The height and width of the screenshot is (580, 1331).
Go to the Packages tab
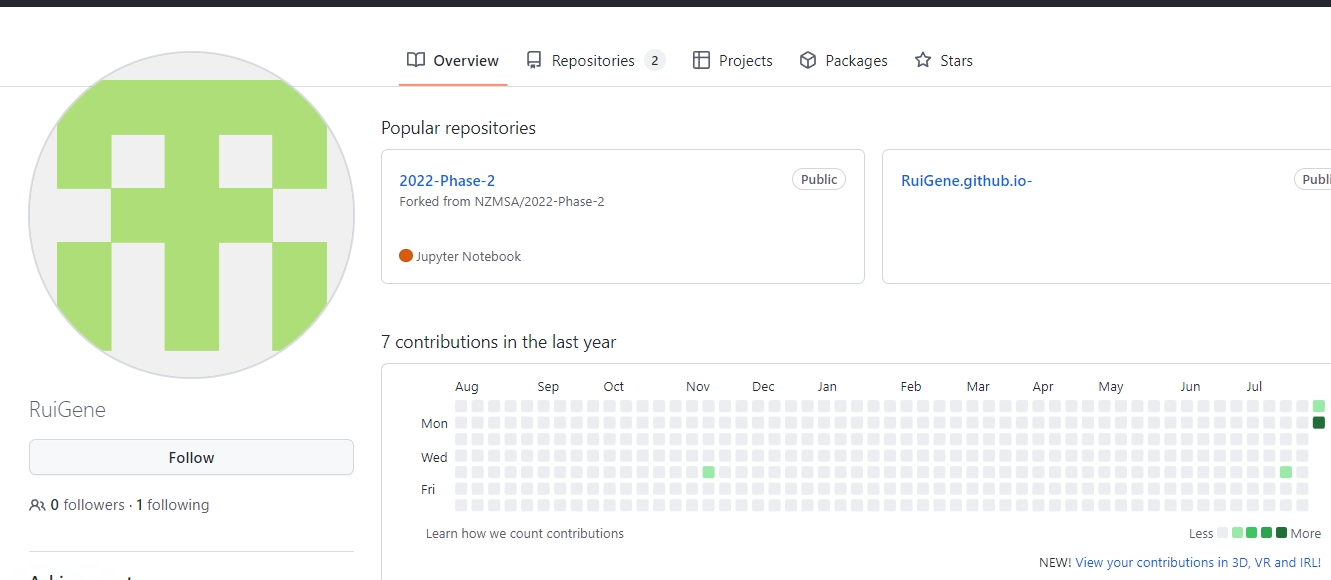843,60
